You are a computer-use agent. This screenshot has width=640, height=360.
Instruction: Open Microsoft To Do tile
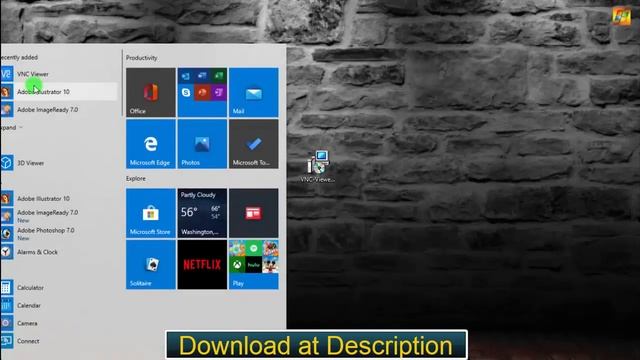pyautogui.click(x=253, y=144)
